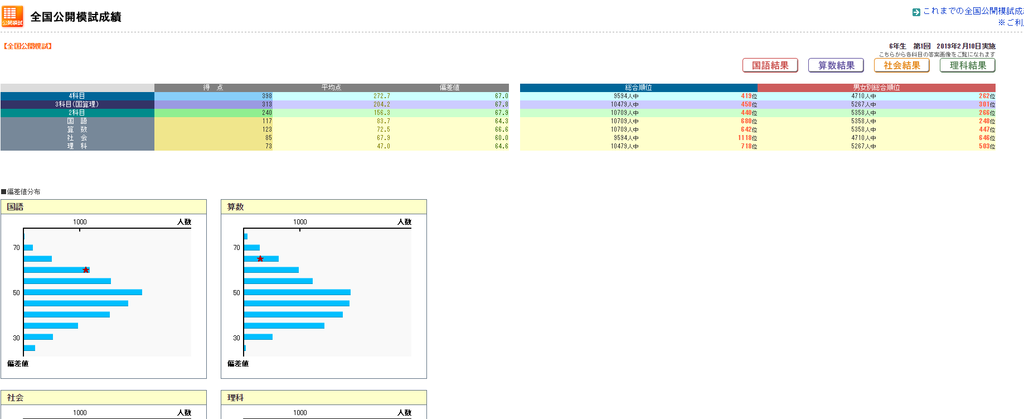The width and height of the screenshot is (1024, 419).
Task: Click the green arrow icon beside past-results link
Action: click(916, 12)
